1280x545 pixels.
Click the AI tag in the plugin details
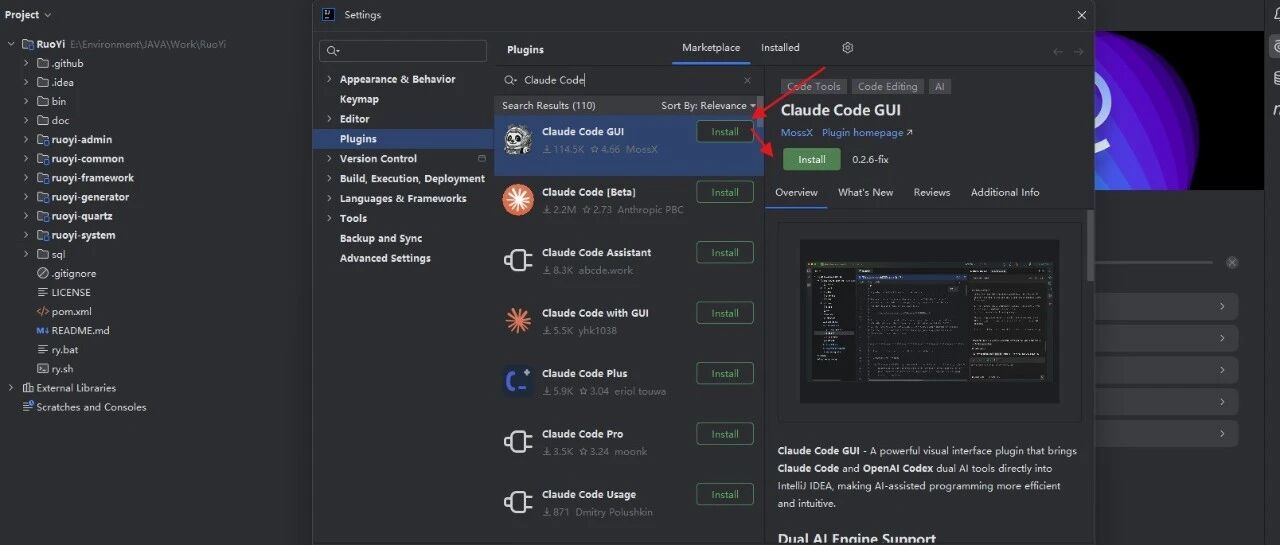(940, 87)
